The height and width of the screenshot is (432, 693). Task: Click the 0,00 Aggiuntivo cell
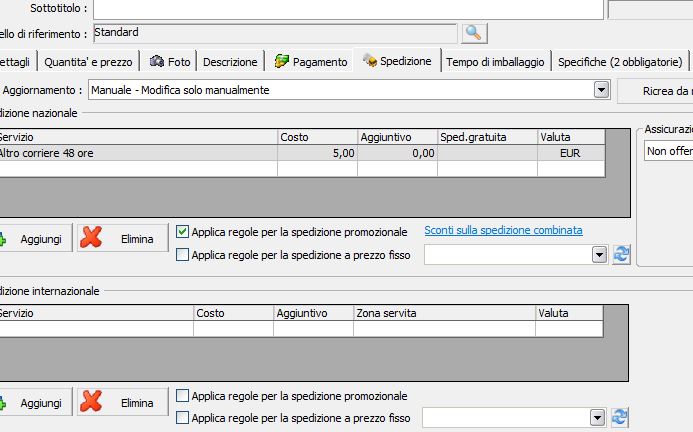(397, 153)
